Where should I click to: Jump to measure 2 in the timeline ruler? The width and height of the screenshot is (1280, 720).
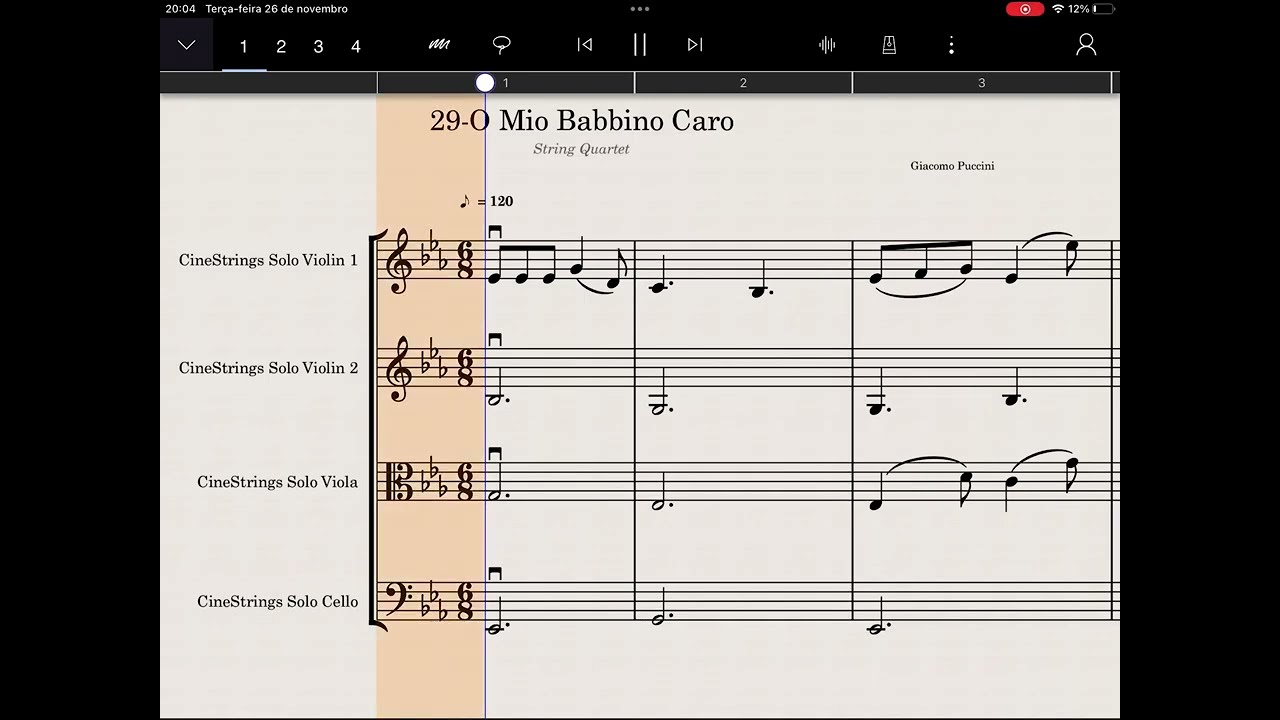pos(743,83)
